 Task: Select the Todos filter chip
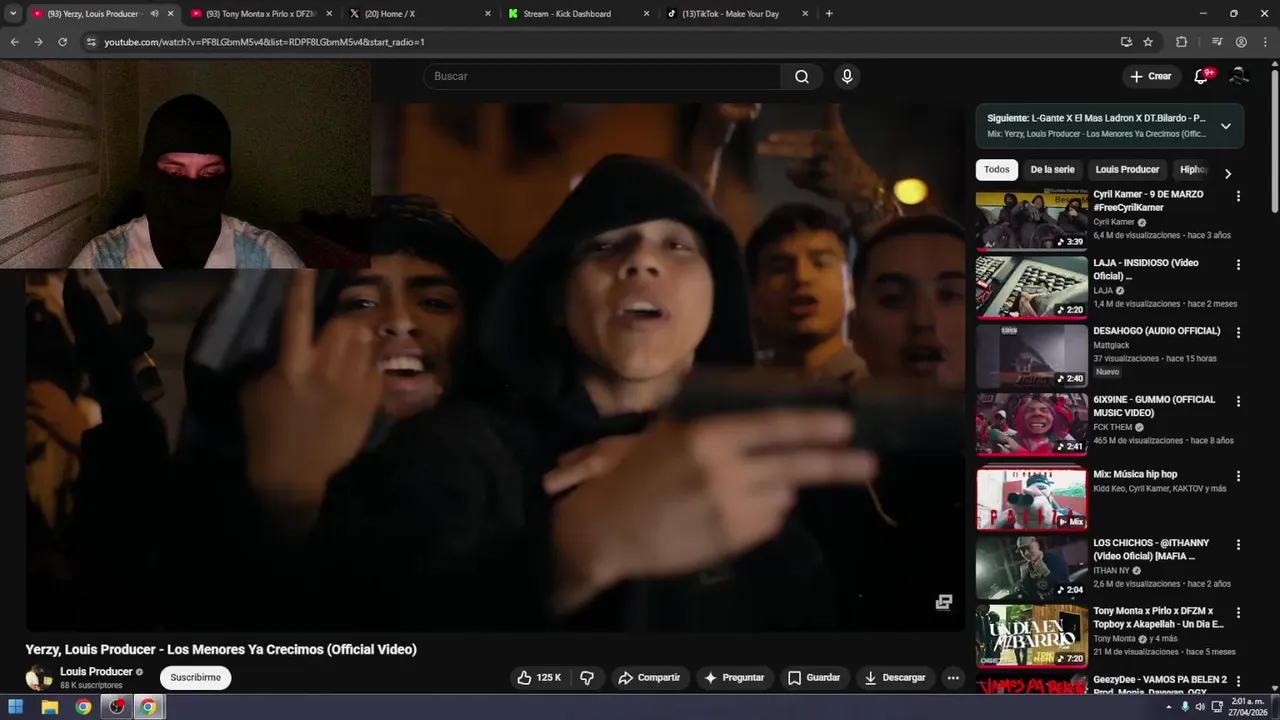[997, 170]
